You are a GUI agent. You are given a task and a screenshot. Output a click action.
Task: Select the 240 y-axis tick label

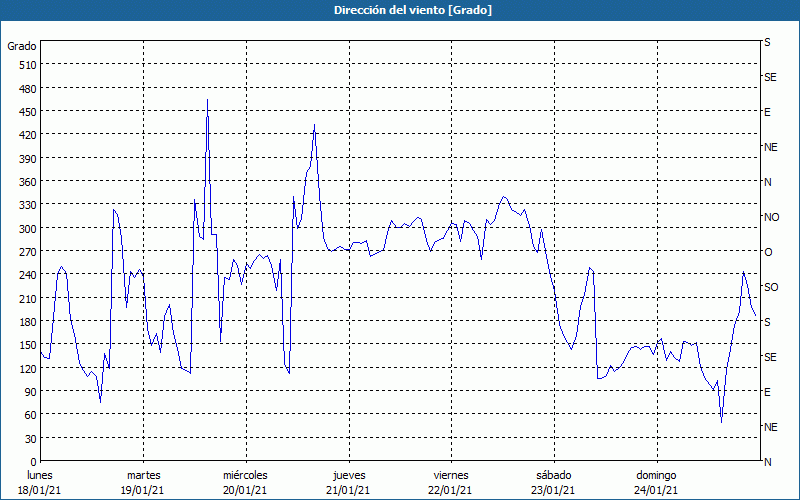pyautogui.click(x=27, y=275)
